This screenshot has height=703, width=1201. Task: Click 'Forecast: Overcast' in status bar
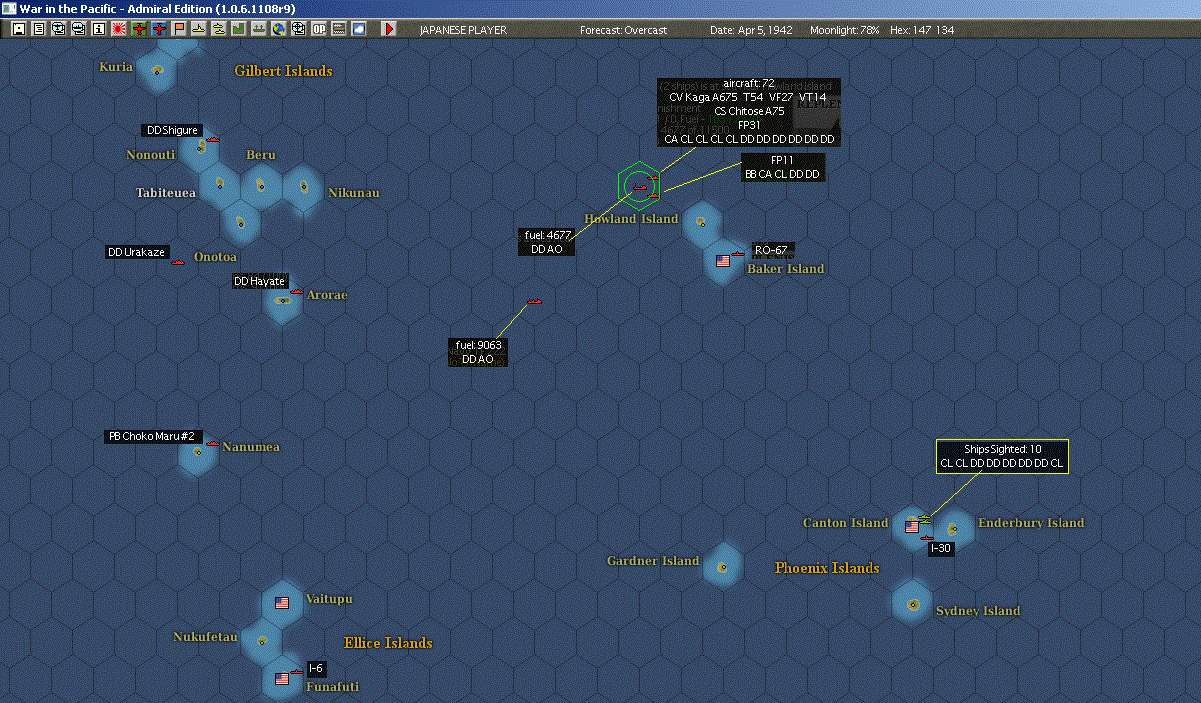pyautogui.click(x=623, y=30)
